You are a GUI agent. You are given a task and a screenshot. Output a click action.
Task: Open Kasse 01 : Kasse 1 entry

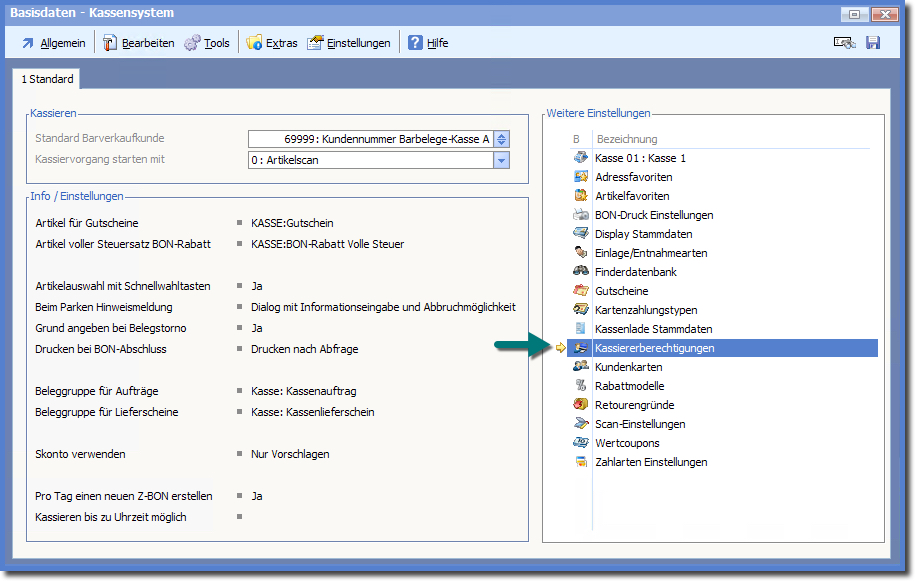[640, 158]
